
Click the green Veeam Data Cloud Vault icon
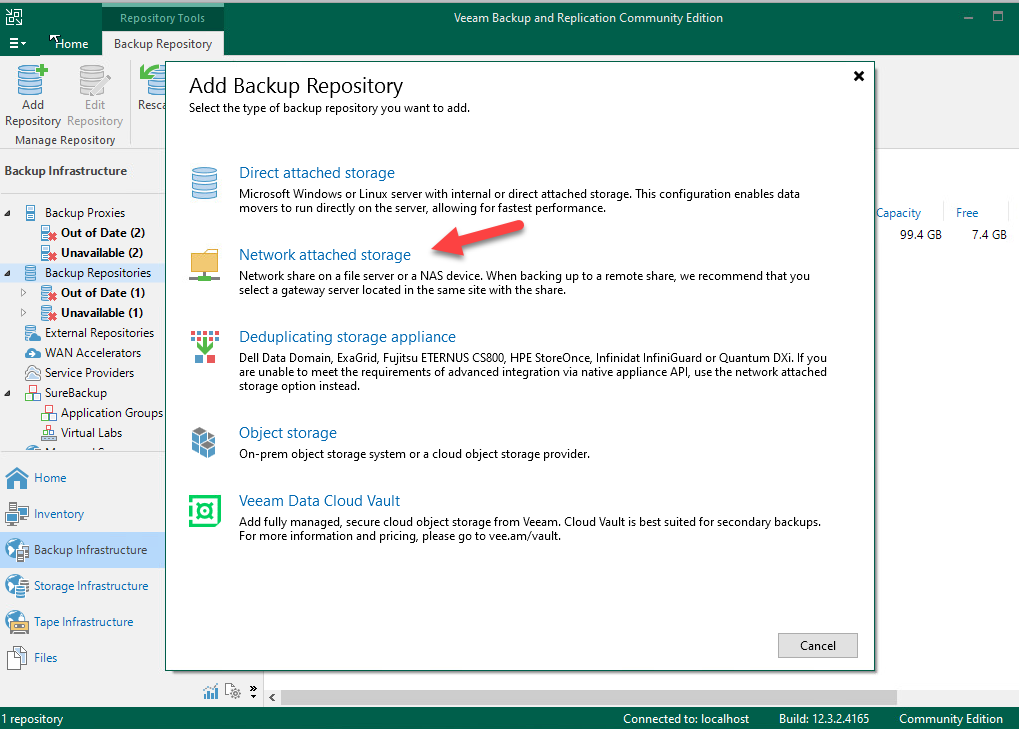(x=204, y=511)
